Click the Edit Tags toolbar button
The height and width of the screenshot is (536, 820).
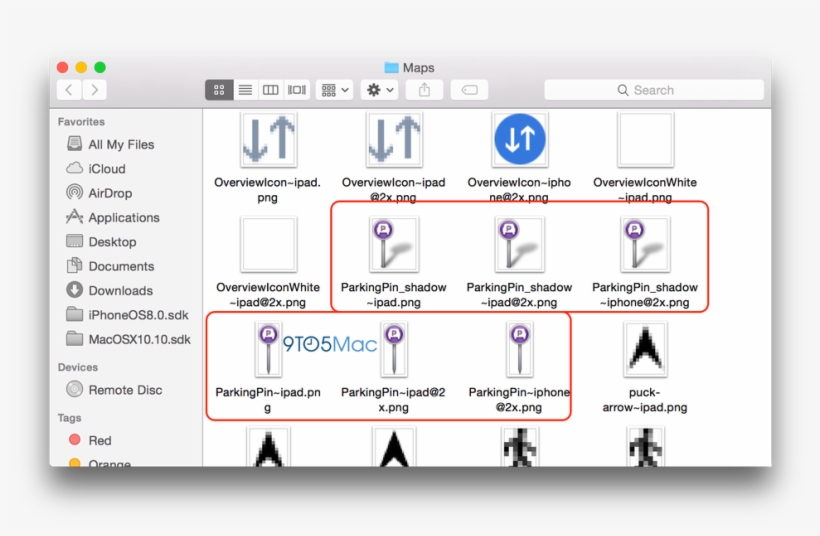click(469, 90)
